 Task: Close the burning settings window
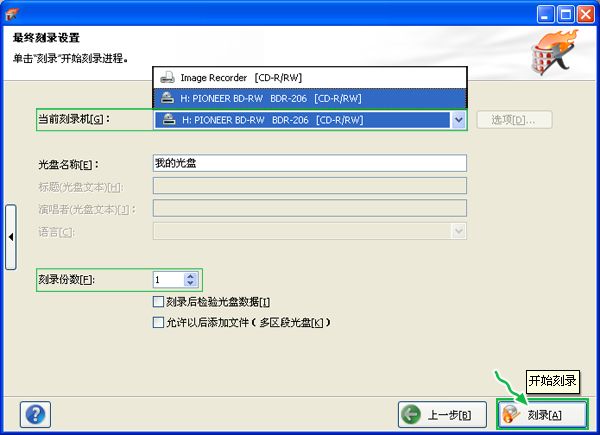[x=586, y=15]
